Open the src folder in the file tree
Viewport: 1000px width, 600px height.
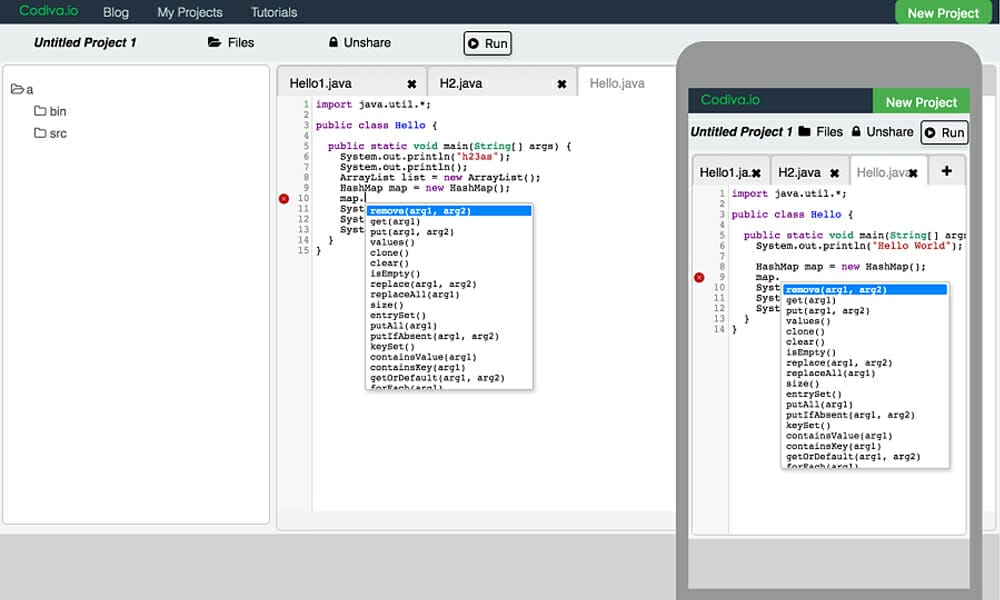pyautogui.click(x=49, y=133)
